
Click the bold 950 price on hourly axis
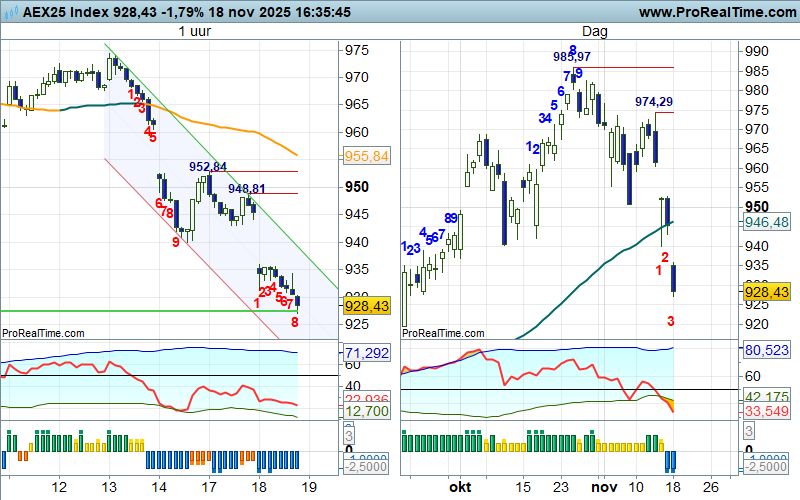pos(357,187)
